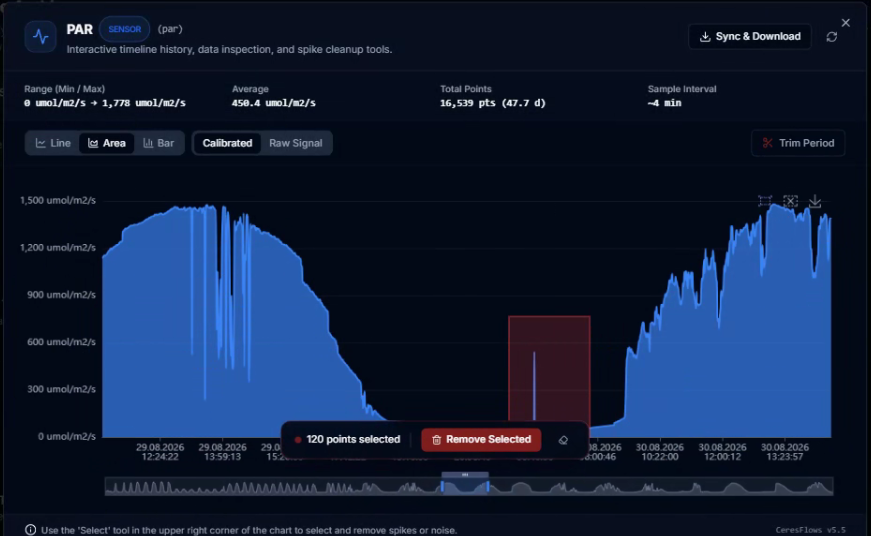Open the Trim Period tool
The height and width of the screenshot is (536, 871).
798,143
